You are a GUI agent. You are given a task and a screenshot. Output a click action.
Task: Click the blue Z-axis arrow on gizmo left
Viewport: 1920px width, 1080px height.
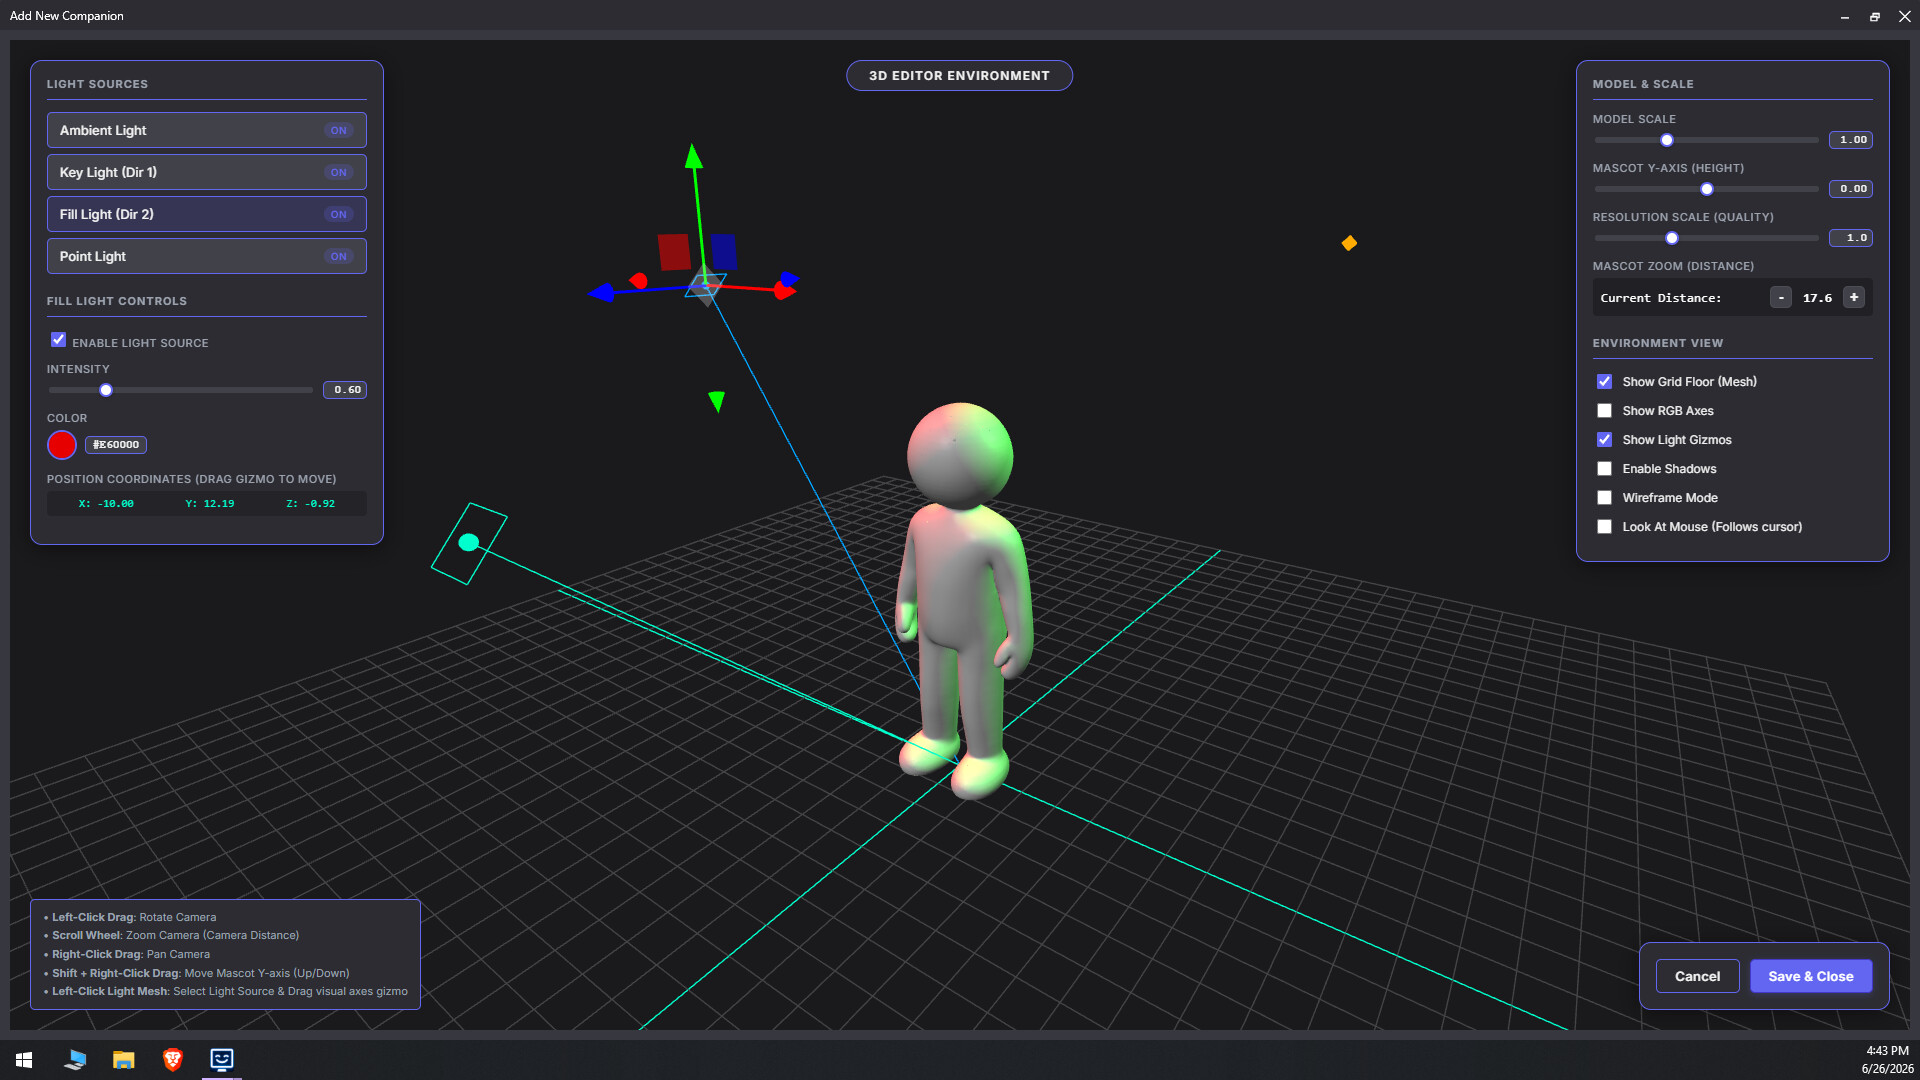tap(601, 292)
